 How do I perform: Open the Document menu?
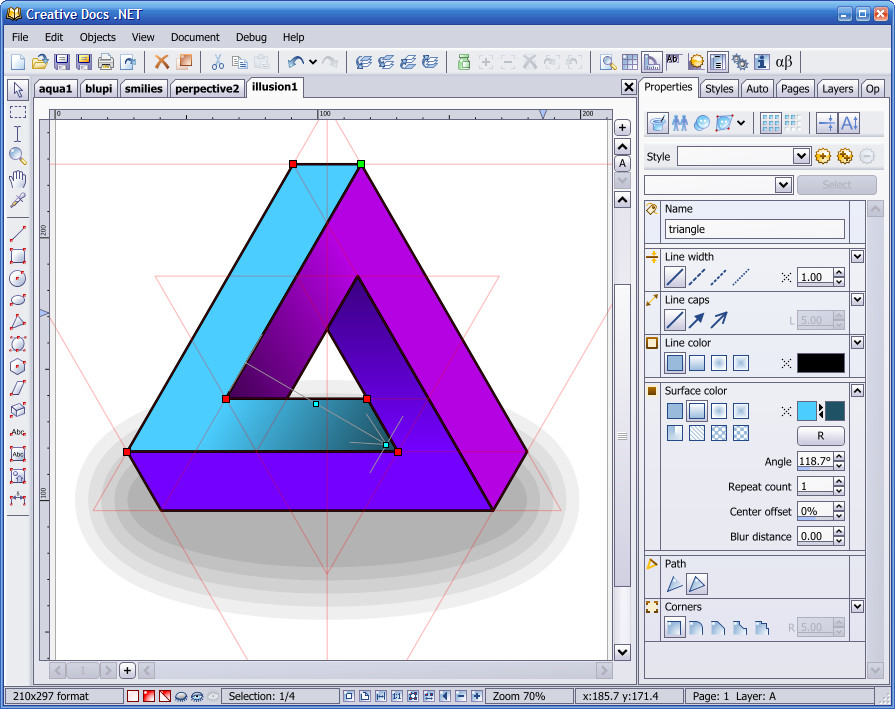point(195,37)
